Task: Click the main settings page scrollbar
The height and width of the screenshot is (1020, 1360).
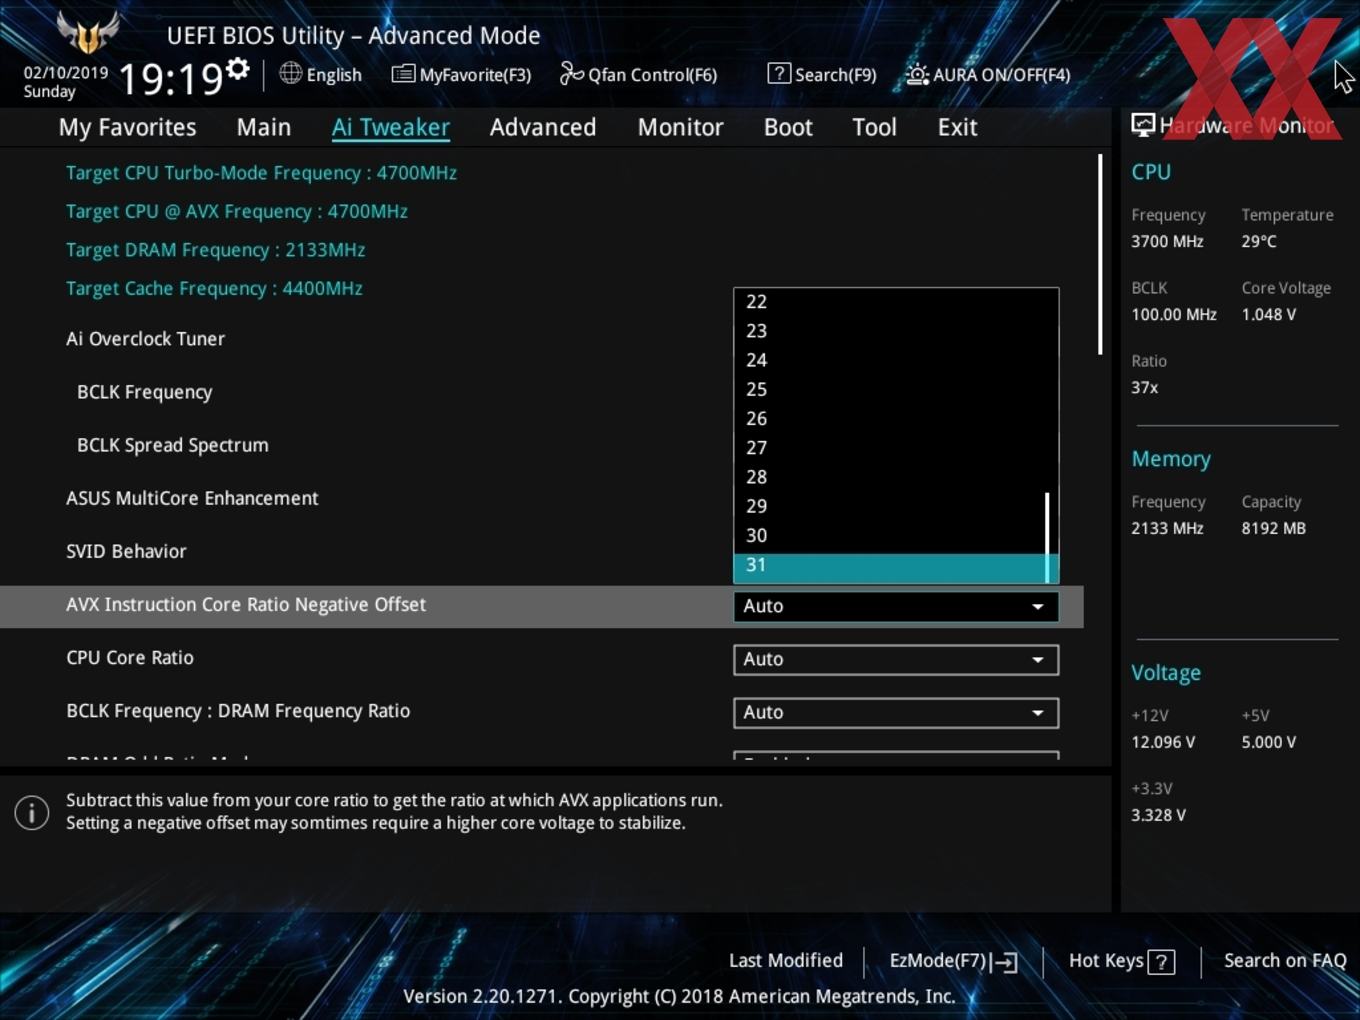Action: point(1100,254)
